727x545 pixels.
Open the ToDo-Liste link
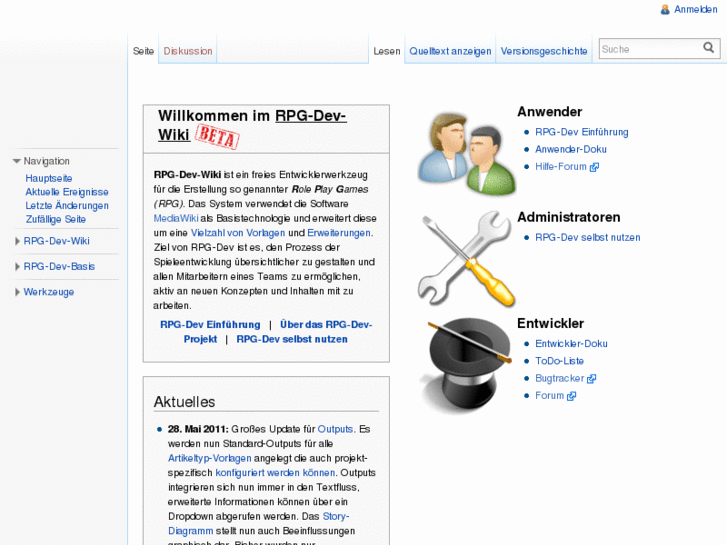[559, 361]
